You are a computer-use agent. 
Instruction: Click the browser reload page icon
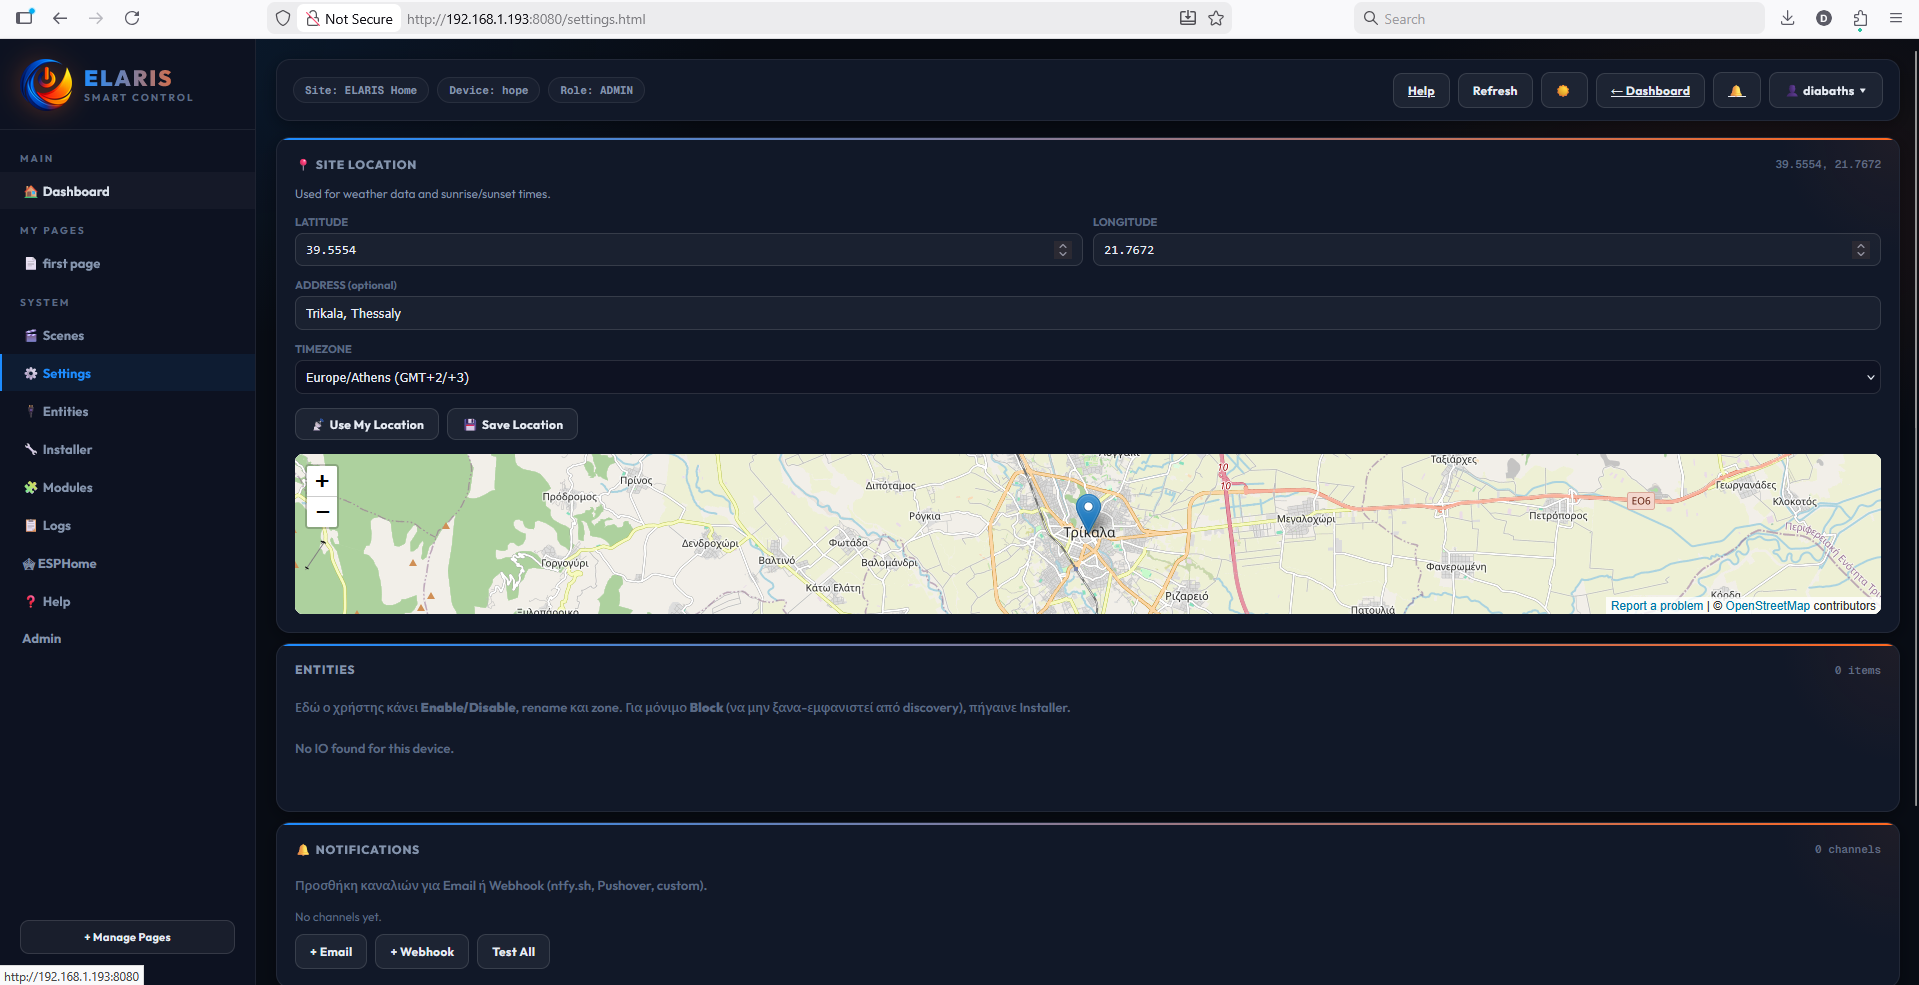pyautogui.click(x=132, y=18)
